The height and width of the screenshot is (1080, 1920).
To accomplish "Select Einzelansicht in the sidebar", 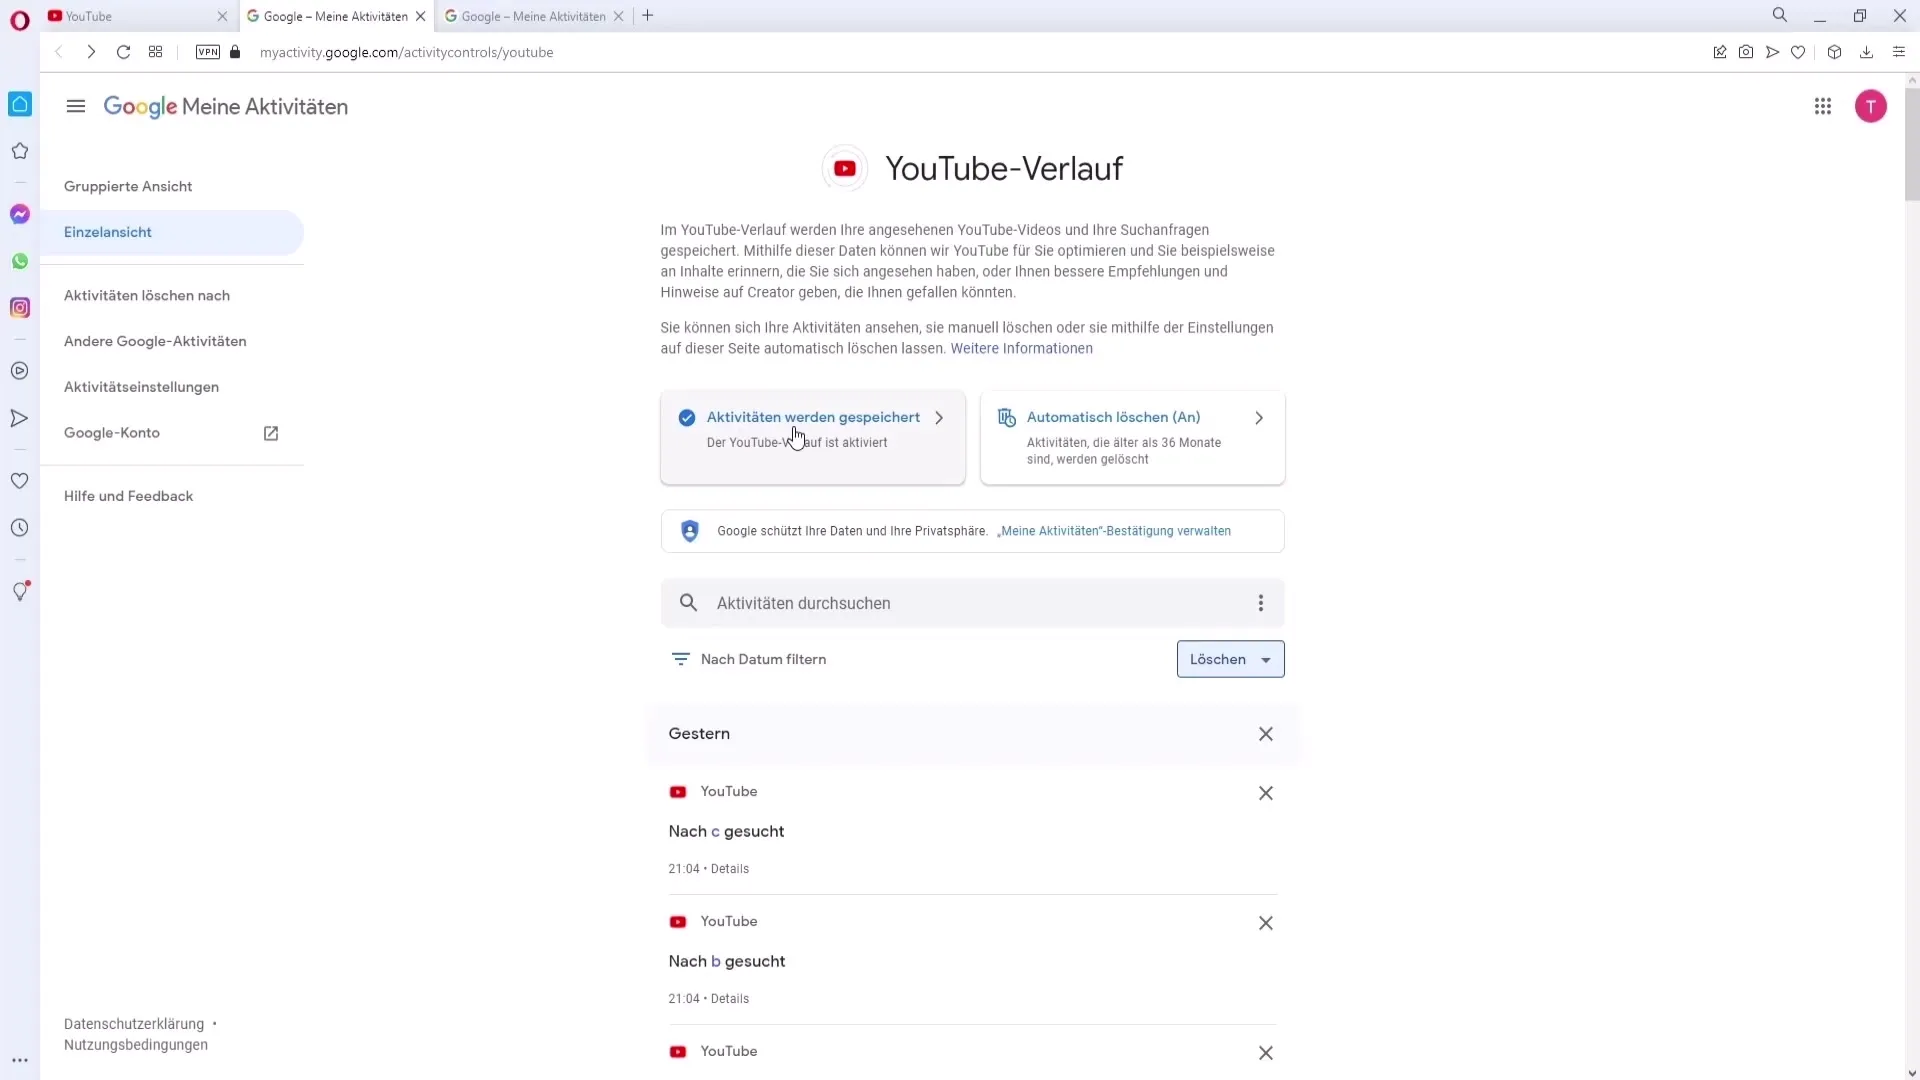I will [172, 232].
